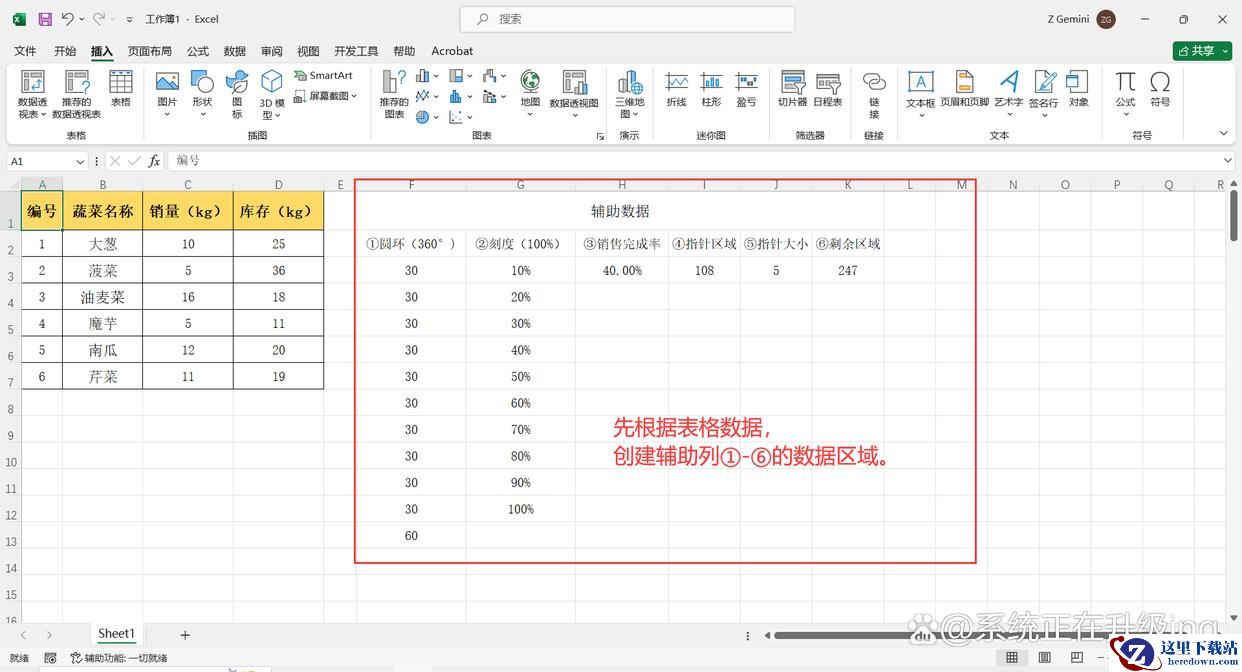The image size is (1242, 672).
Task: Switch to the 数据 (Data) tab
Action: [235, 51]
